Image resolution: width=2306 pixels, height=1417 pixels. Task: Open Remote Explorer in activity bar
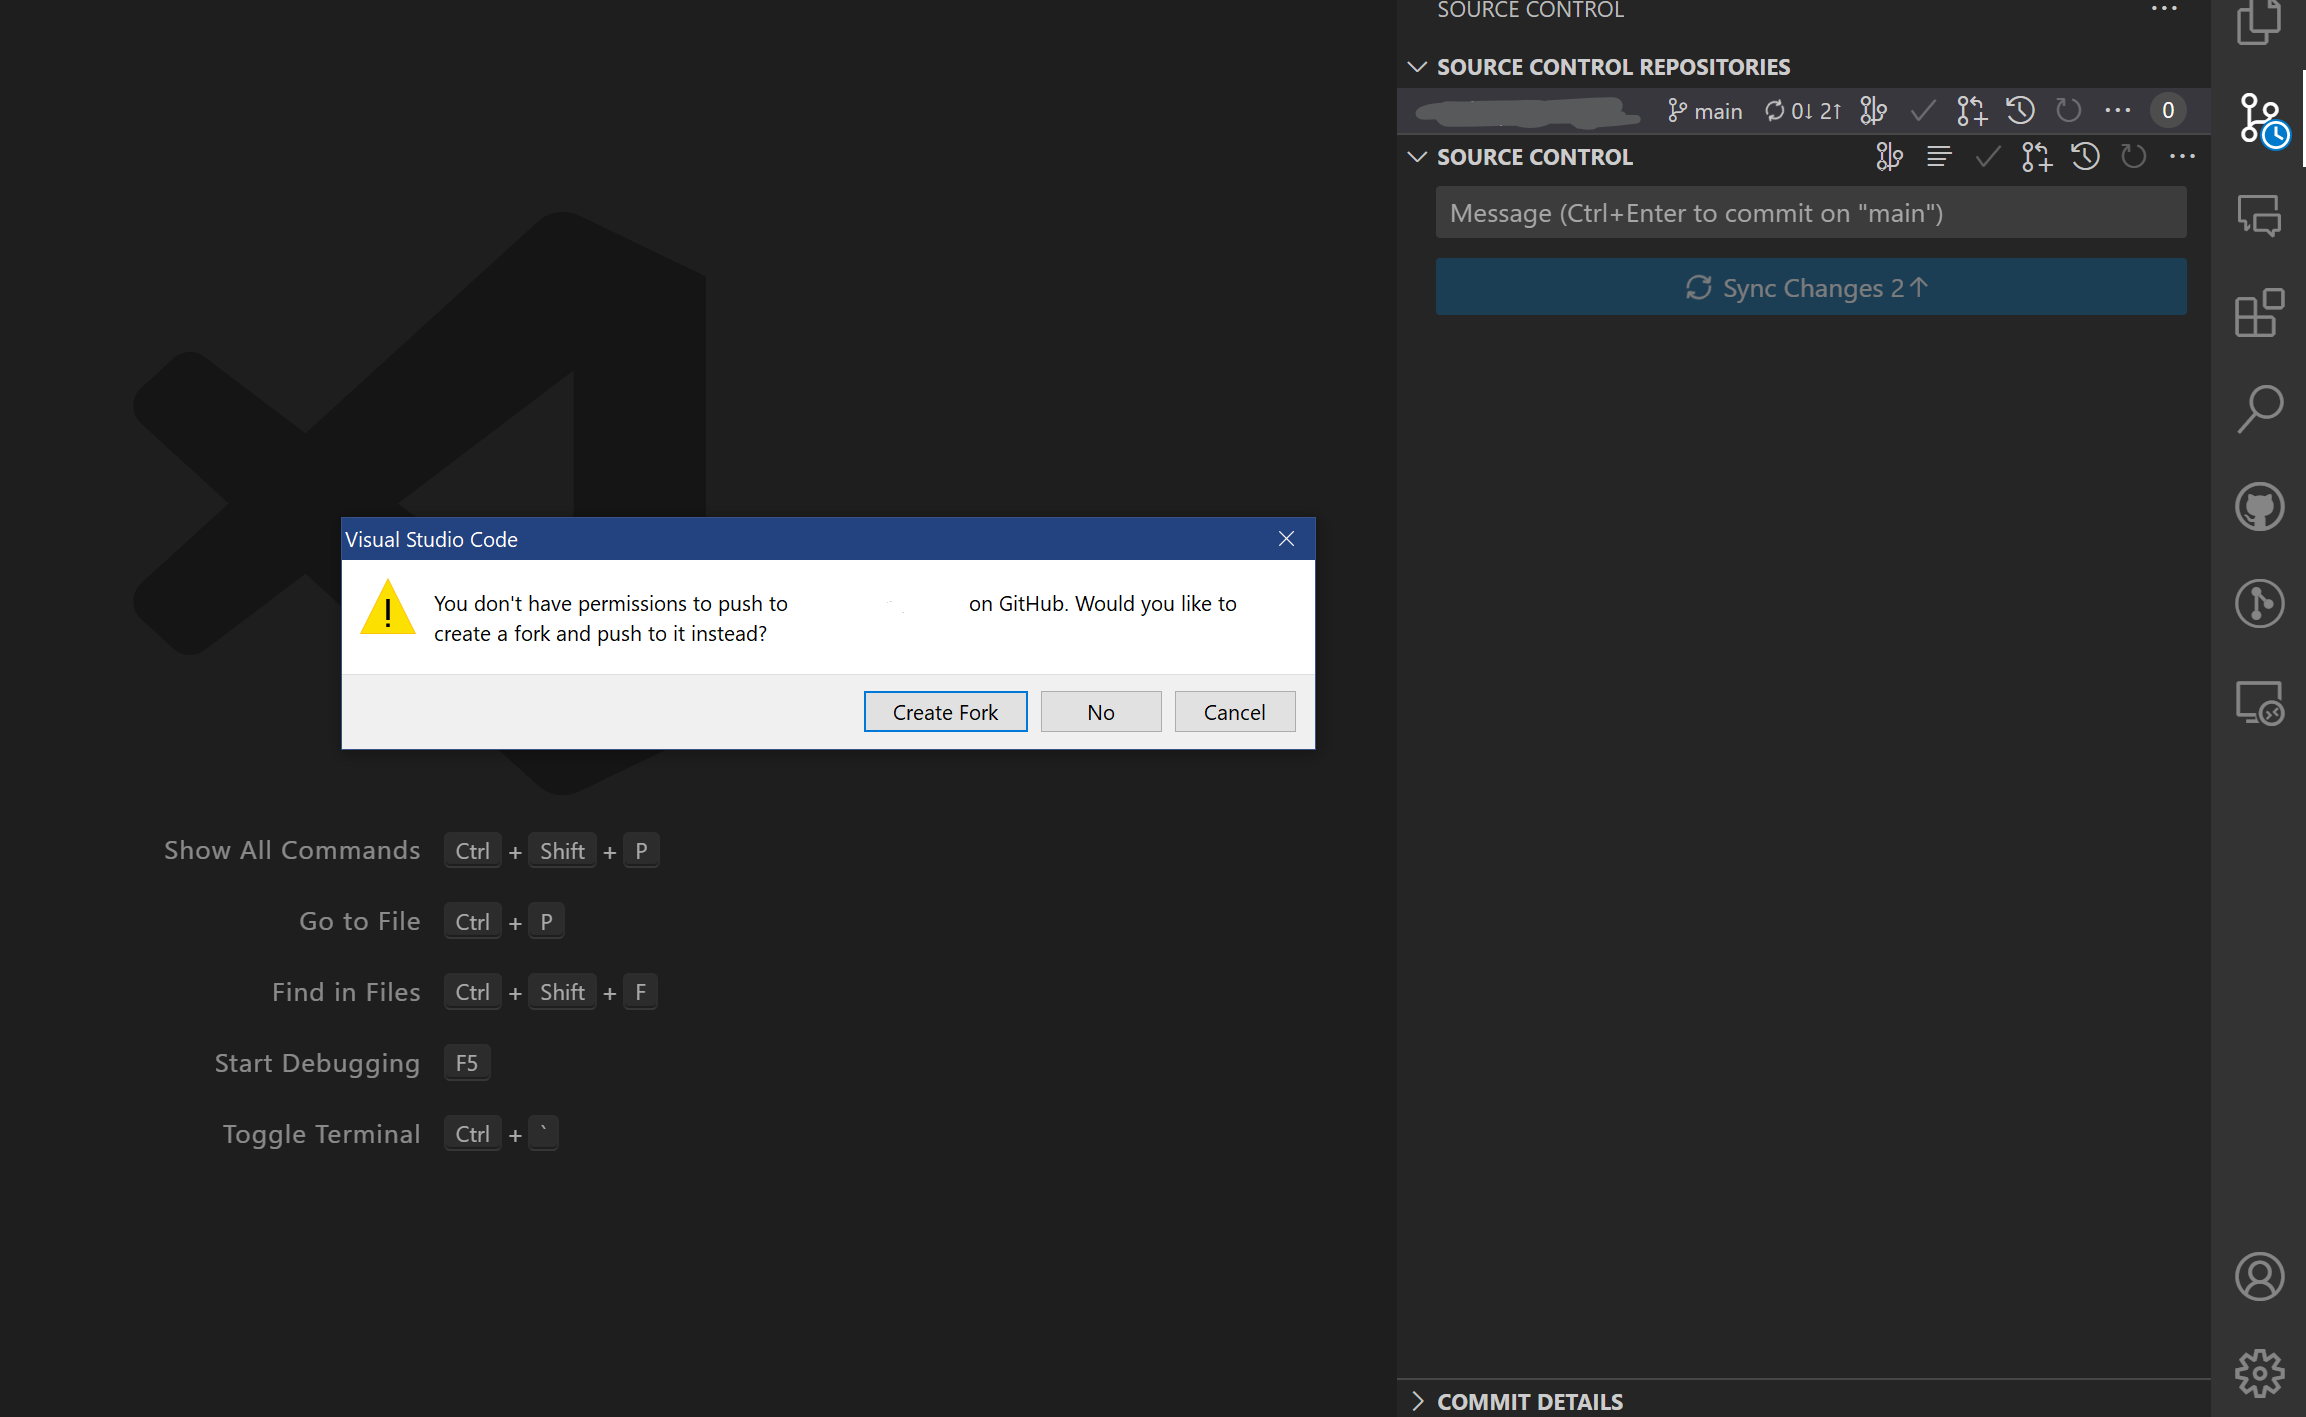[x=2259, y=702]
